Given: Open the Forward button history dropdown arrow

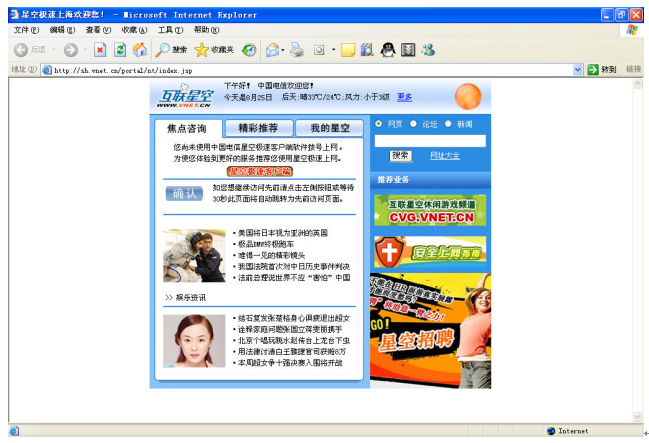Looking at the screenshot, I should [85, 50].
